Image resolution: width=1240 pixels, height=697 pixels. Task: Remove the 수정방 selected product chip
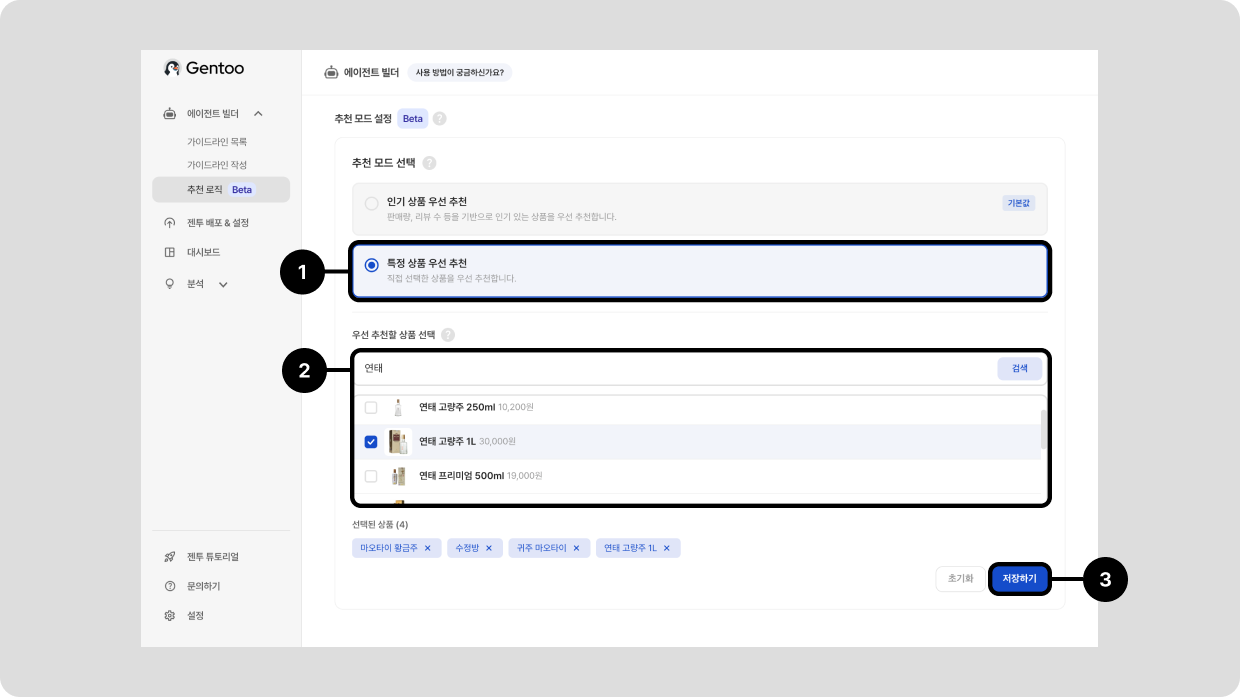click(489, 548)
